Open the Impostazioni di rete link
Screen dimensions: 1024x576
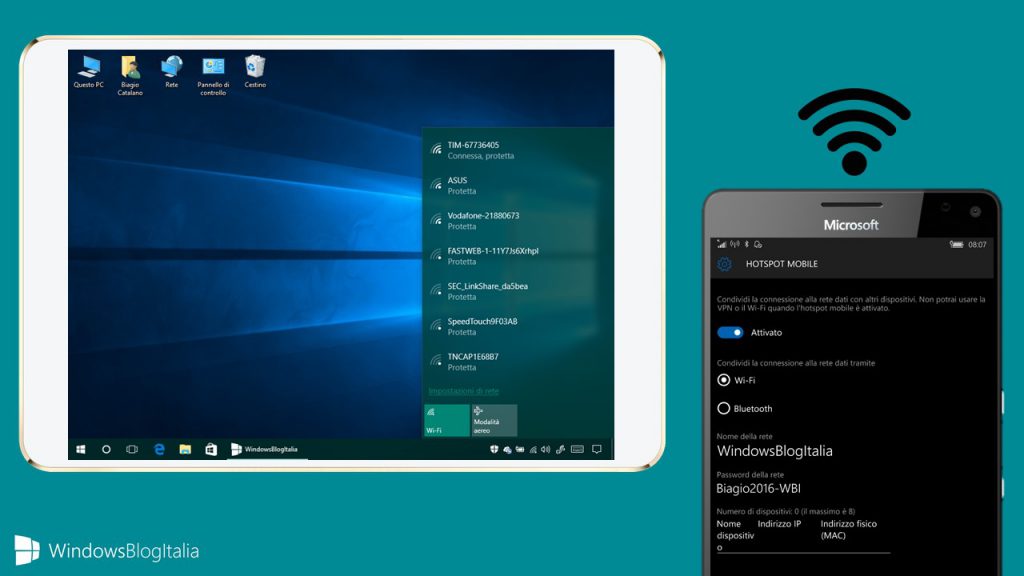tap(465, 391)
